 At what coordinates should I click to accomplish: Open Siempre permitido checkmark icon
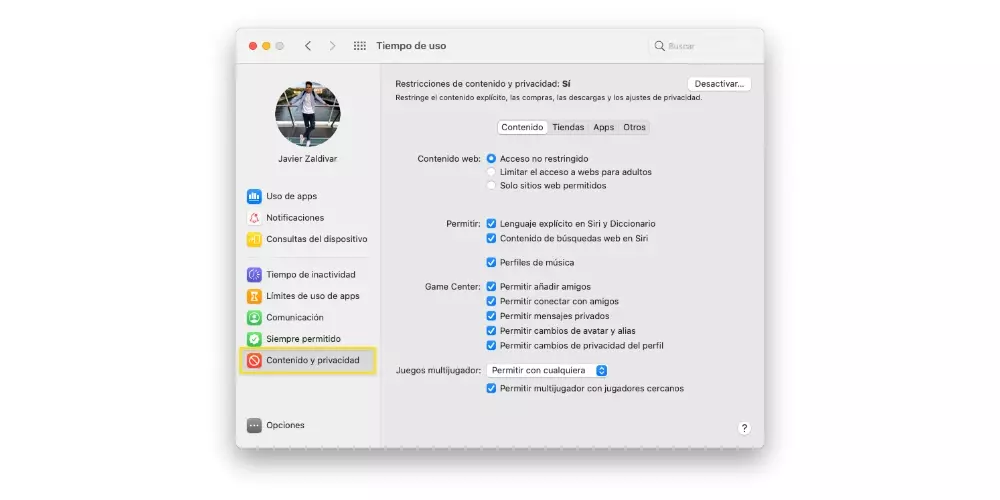(254, 339)
